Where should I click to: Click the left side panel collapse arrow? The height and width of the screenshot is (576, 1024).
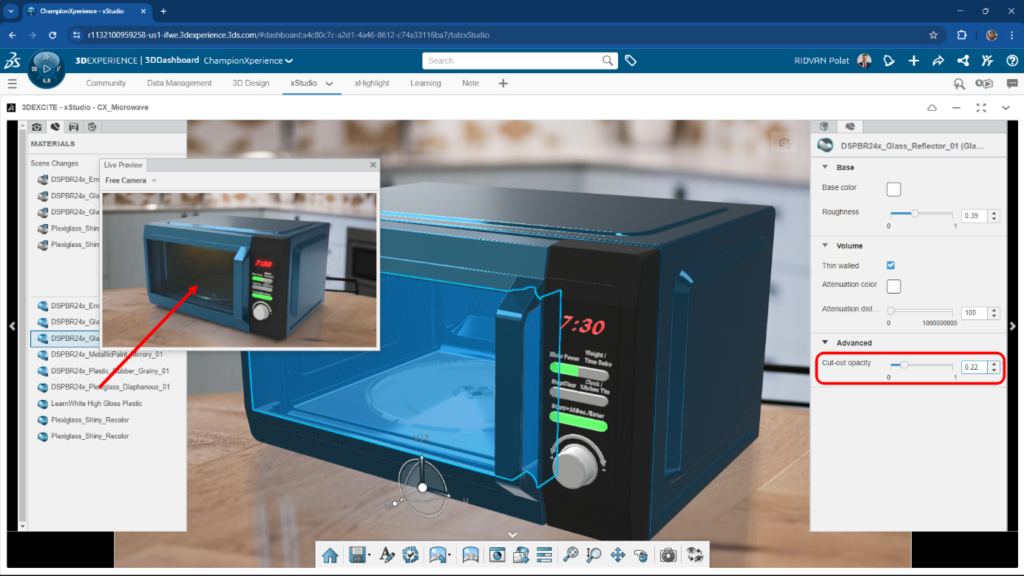[12, 326]
